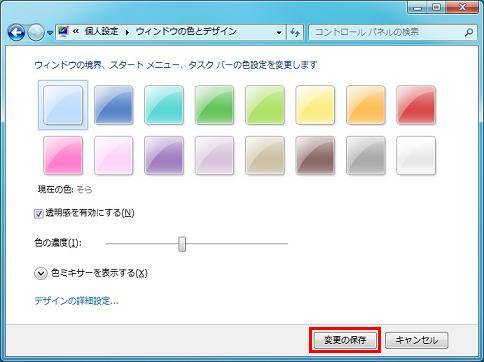The width and height of the screenshot is (484, 362).
Task: Select the dark blue window color swatch
Action: pos(114,105)
